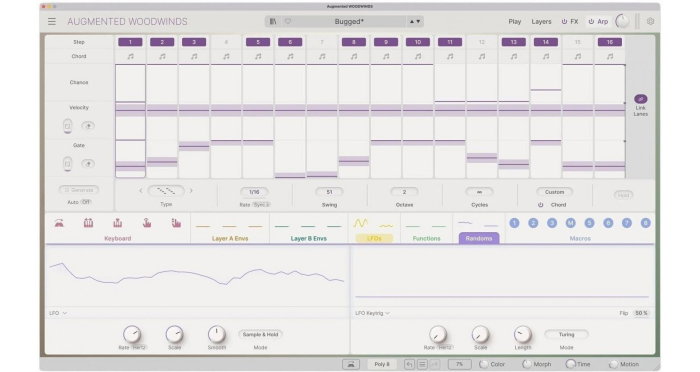Viewport: 700px width, 372px height.
Task: Click the Velocity lane upload arrow icon
Action: (x=88, y=126)
